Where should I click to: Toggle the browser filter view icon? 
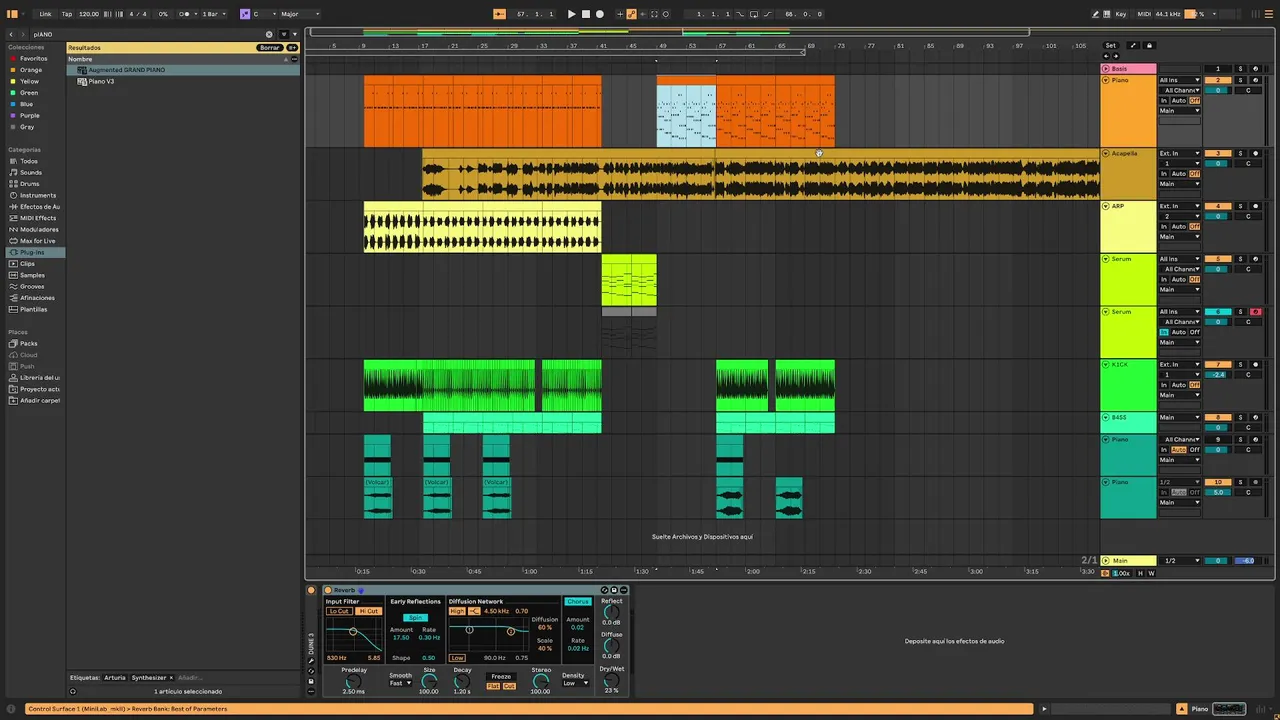(282, 34)
